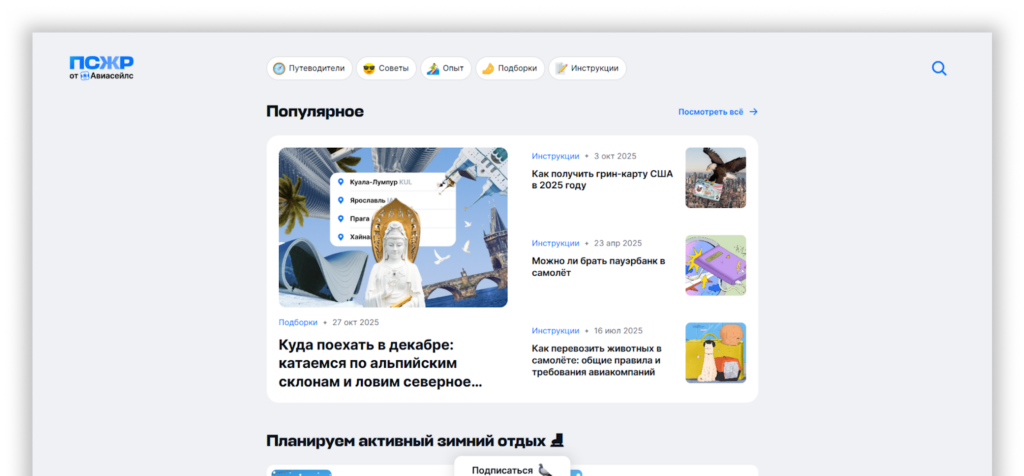Click the sunglasses emoji in Советы

coord(369,69)
